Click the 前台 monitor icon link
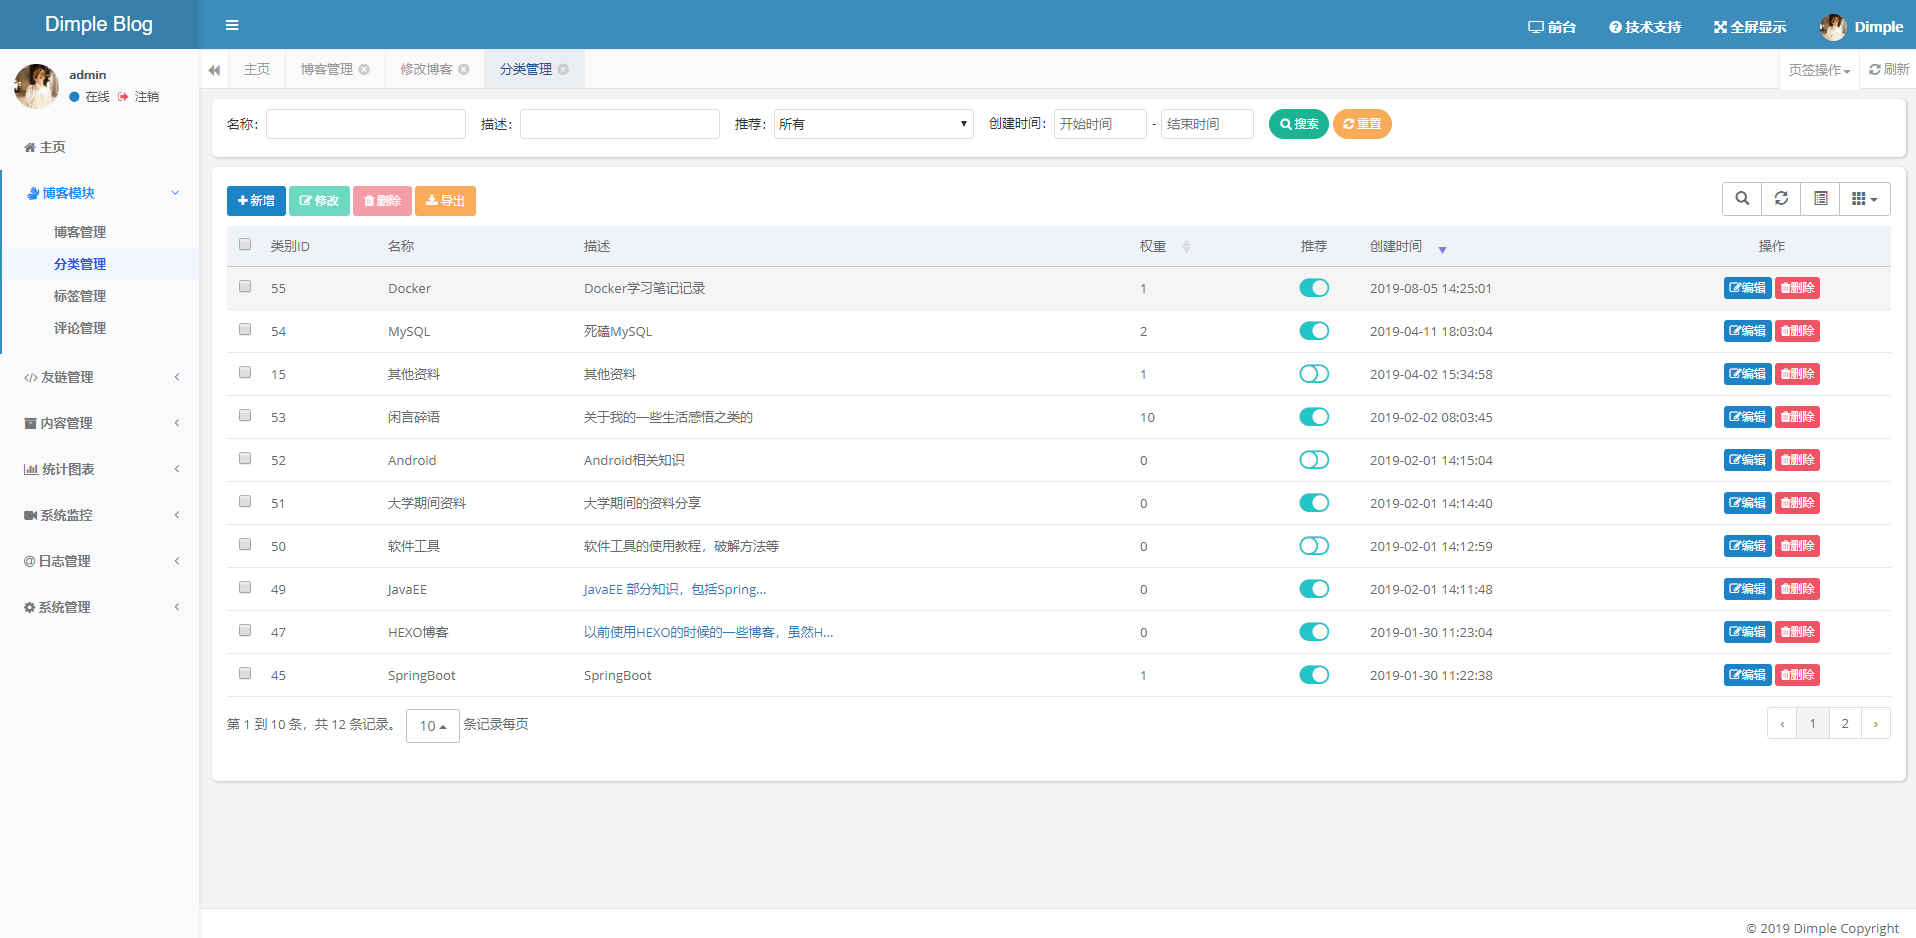 click(1552, 27)
